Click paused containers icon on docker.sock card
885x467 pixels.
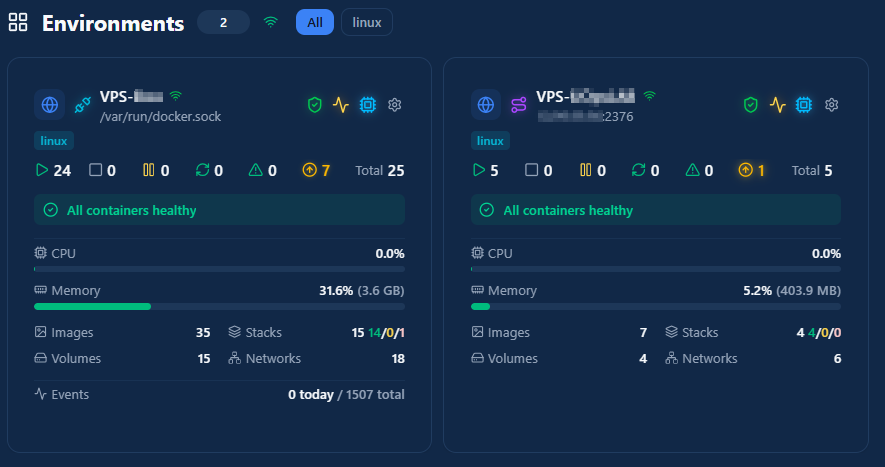[x=148, y=170]
